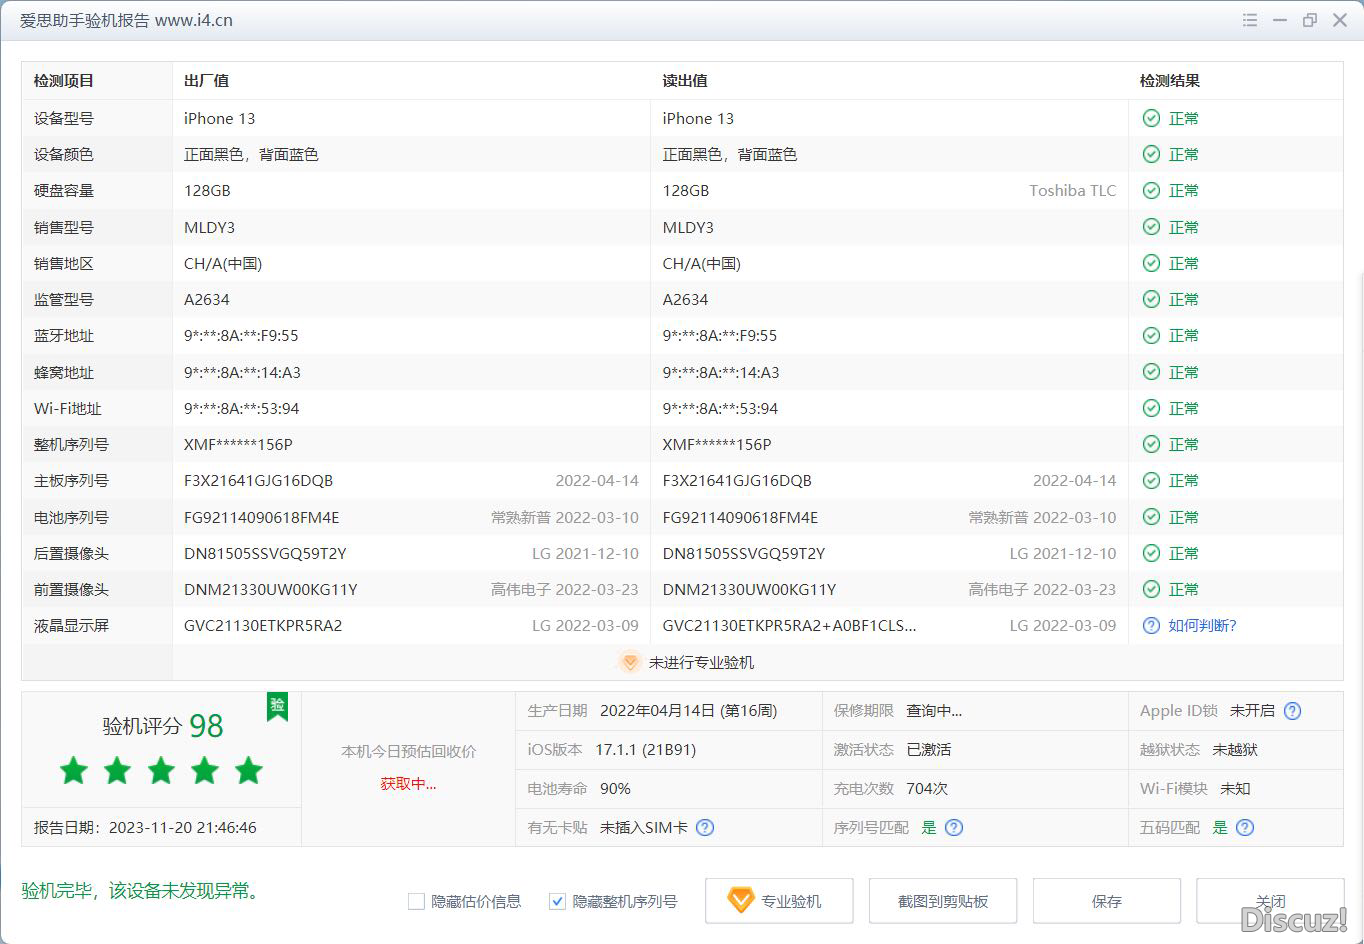The width and height of the screenshot is (1364, 944).
Task: Open the title bar menu list icon
Action: point(1249,20)
